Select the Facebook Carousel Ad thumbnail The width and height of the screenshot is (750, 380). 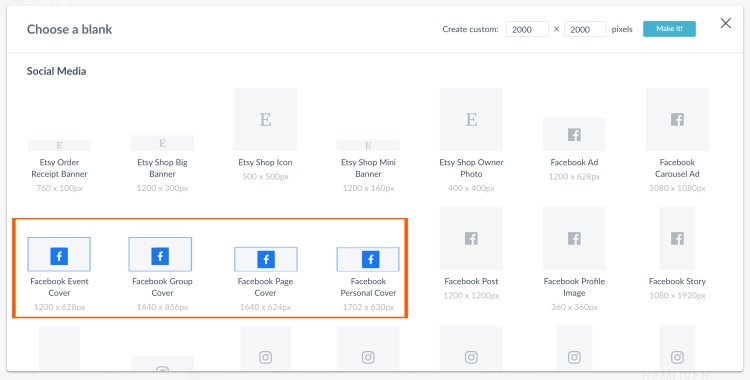coord(677,119)
